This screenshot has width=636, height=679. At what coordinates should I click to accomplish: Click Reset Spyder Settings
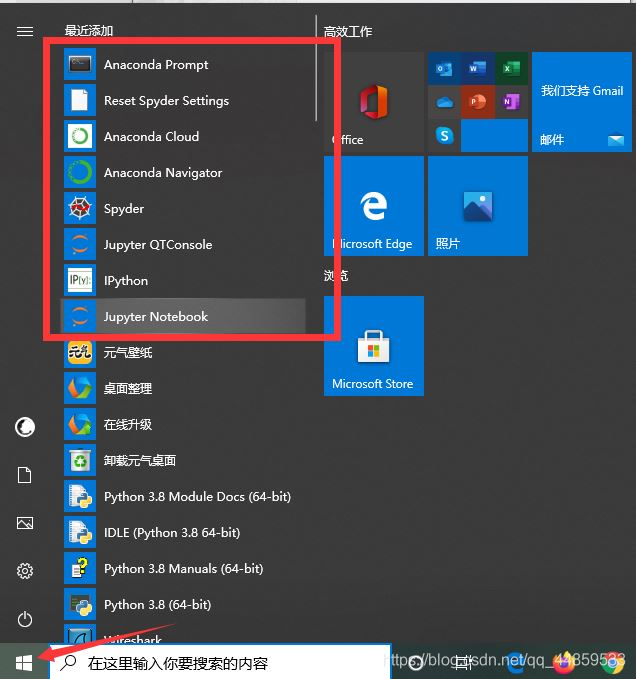166,101
